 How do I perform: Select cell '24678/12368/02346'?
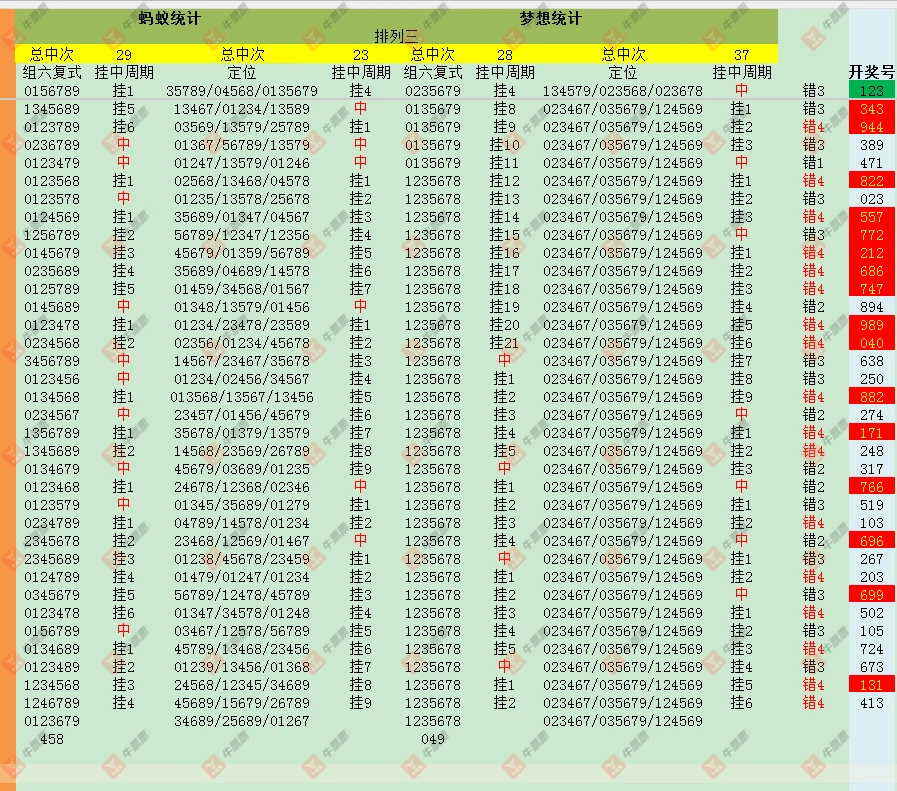tap(241, 487)
